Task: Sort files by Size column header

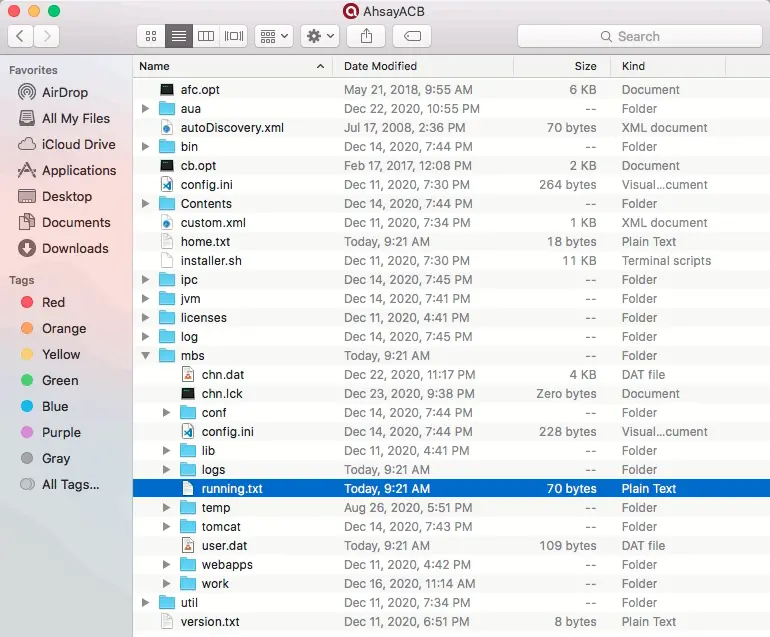Action: click(x=585, y=66)
